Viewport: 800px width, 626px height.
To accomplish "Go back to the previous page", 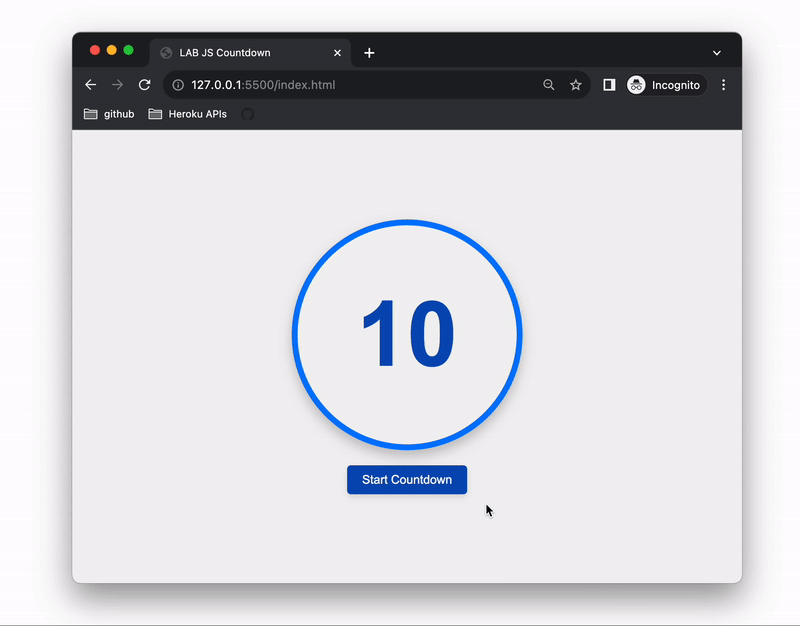I will (91, 85).
